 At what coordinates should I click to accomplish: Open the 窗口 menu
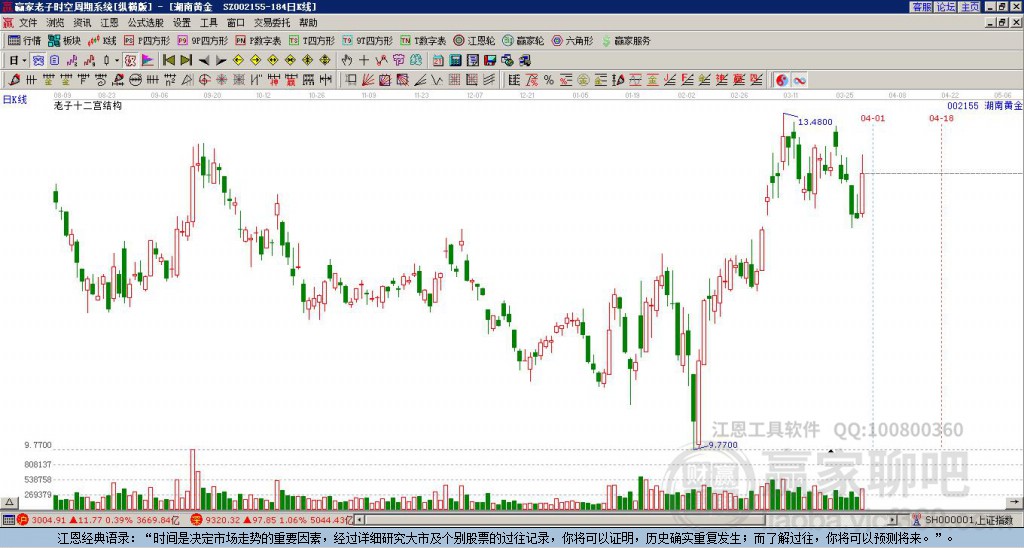coord(236,23)
